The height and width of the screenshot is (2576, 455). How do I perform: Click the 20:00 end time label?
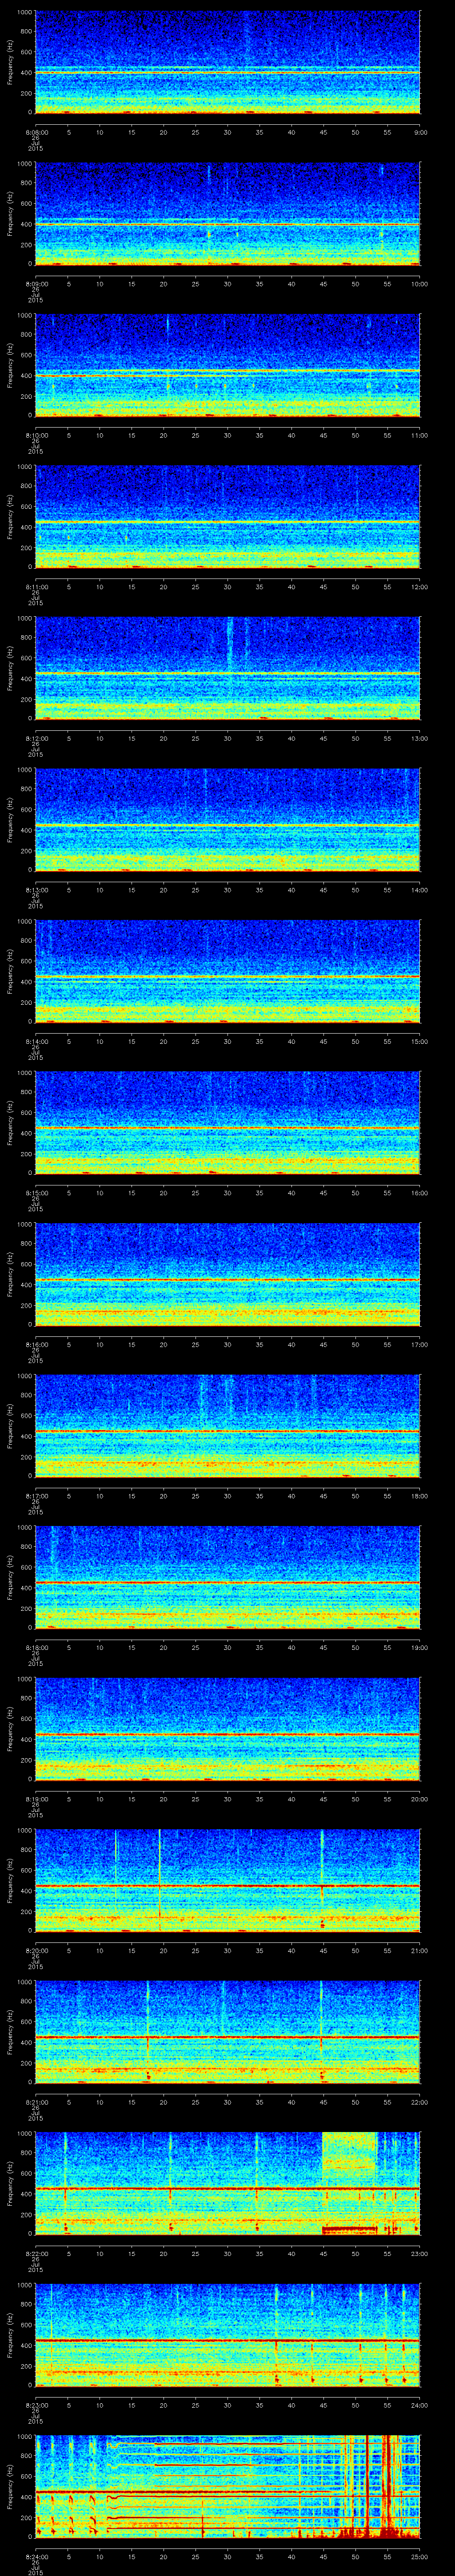(x=420, y=1799)
